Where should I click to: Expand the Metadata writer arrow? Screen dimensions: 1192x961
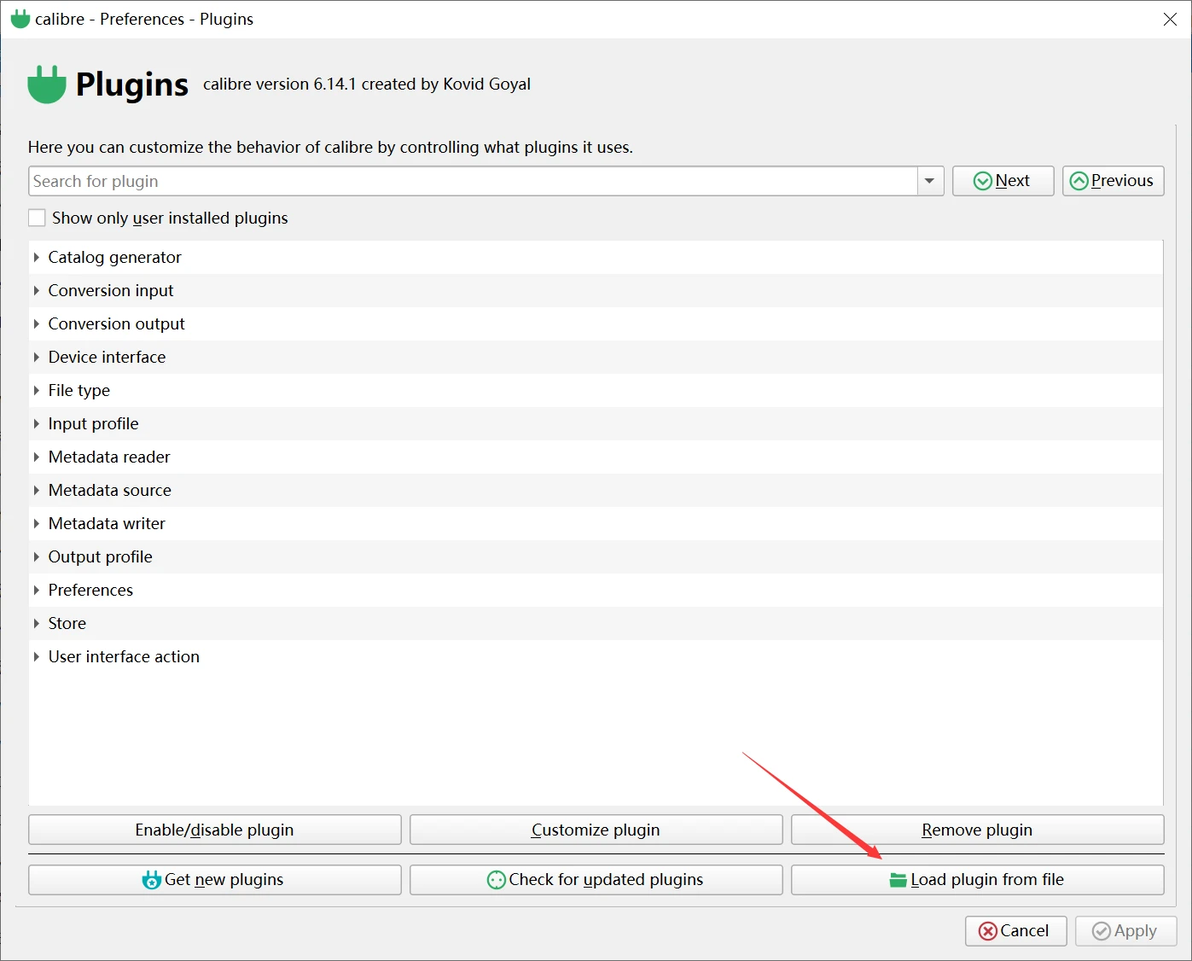pos(36,524)
